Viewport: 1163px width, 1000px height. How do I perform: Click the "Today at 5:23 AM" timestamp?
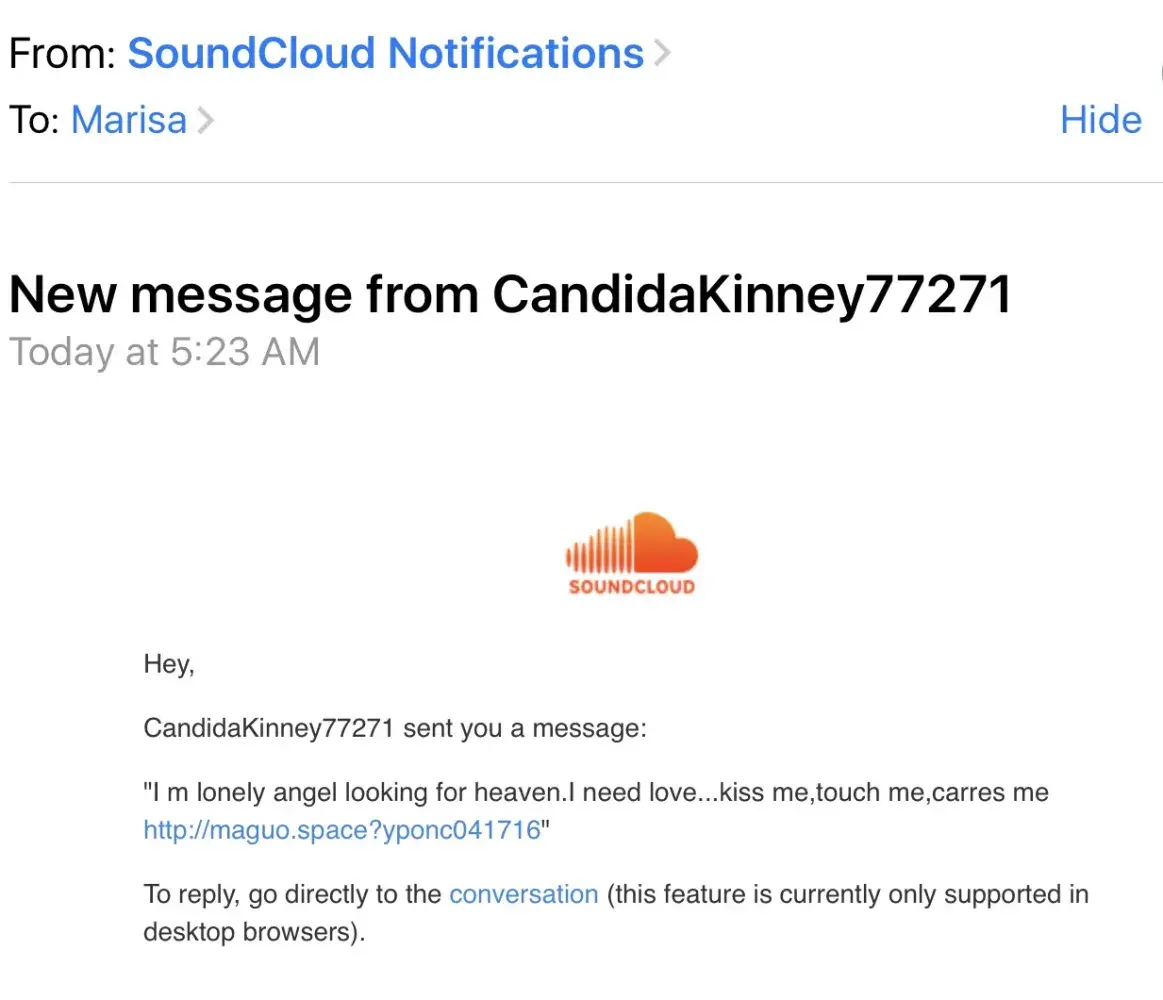[x=164, y=352]
